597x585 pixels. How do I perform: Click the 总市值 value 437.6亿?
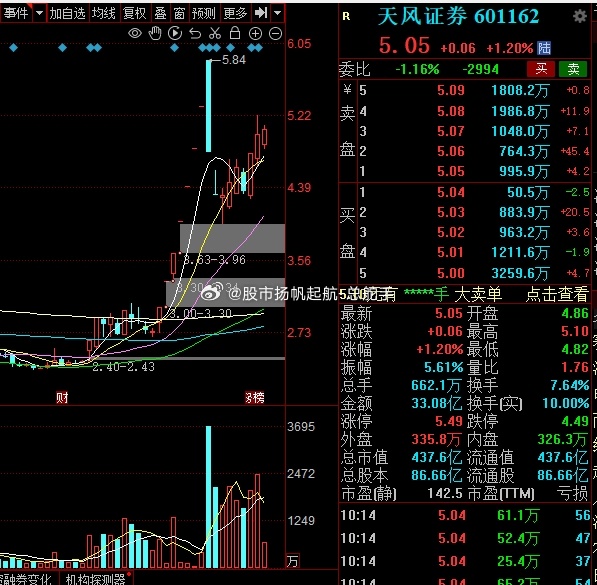[437, 457]
